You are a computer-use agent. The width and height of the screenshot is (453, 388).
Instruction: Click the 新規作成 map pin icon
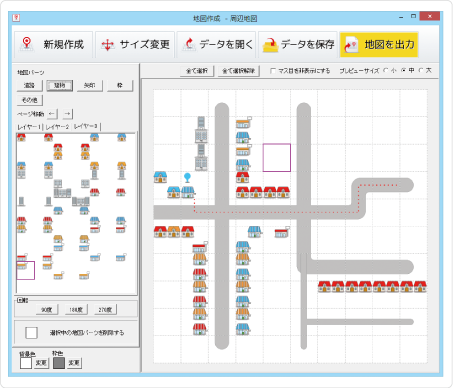[27, 44]
